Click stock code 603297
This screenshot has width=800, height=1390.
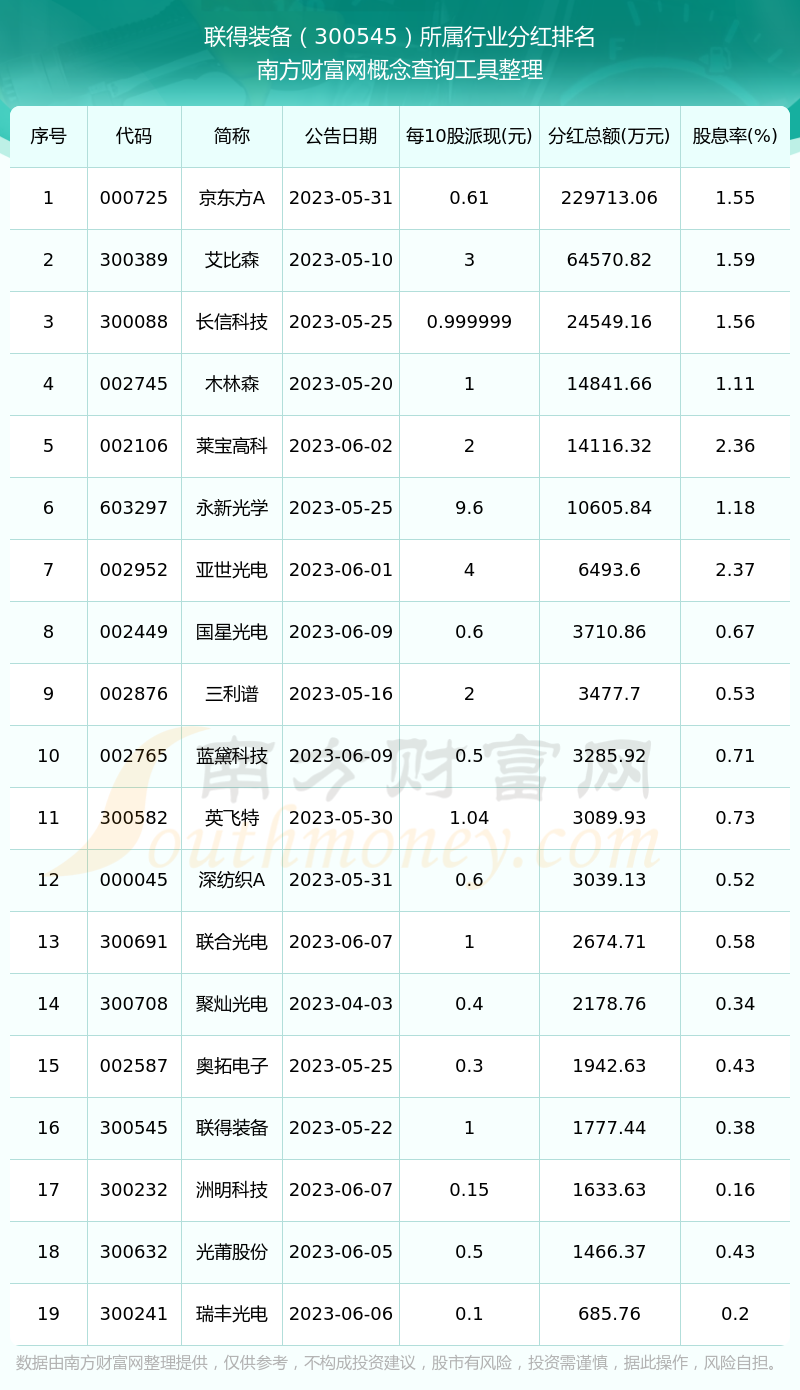pos(134,508)
